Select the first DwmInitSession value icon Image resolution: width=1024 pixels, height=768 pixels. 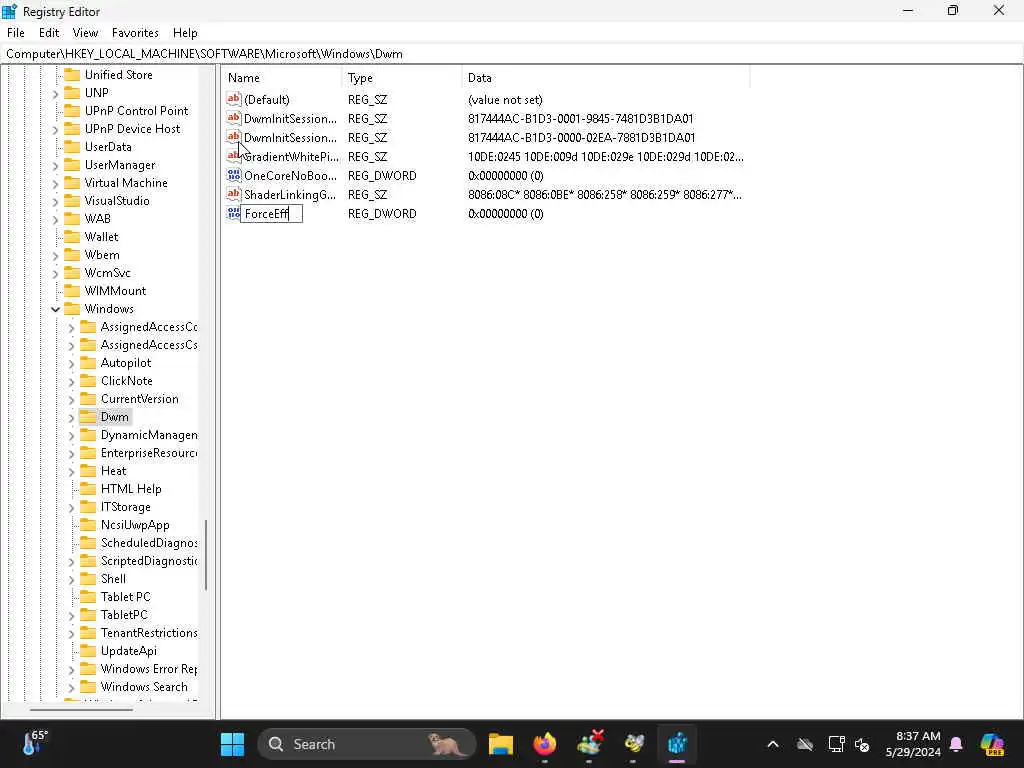234,118
